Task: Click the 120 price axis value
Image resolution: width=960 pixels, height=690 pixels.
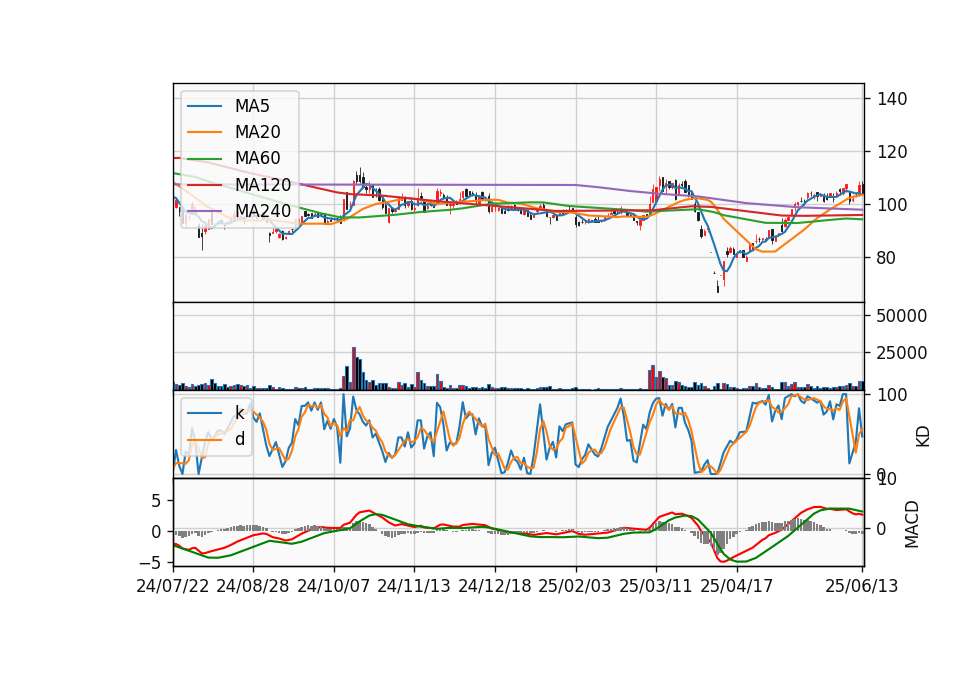Action: pyautogui.click(x=891, y=152)
